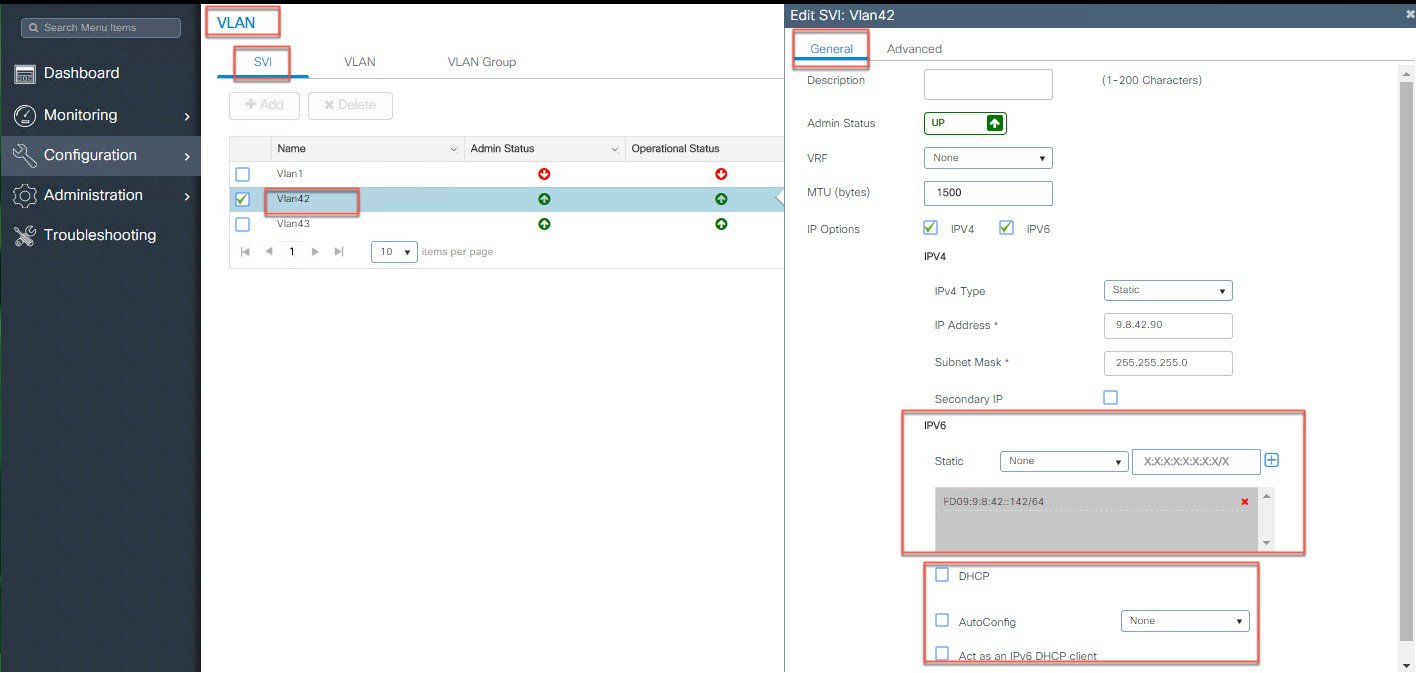This screenshot has height=673, width=1416.
Task: Click the plus icon to add IPv6 address
Action: pos(1272,461)
